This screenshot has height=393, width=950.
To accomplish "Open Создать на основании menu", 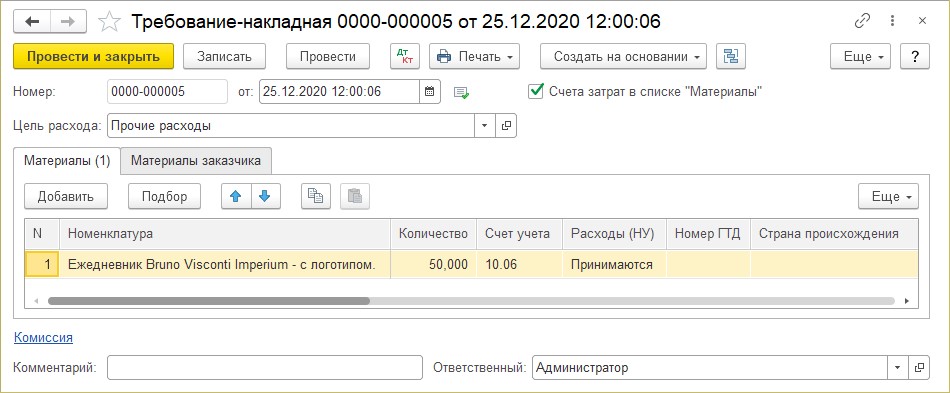I will click(x=623, y=56).
